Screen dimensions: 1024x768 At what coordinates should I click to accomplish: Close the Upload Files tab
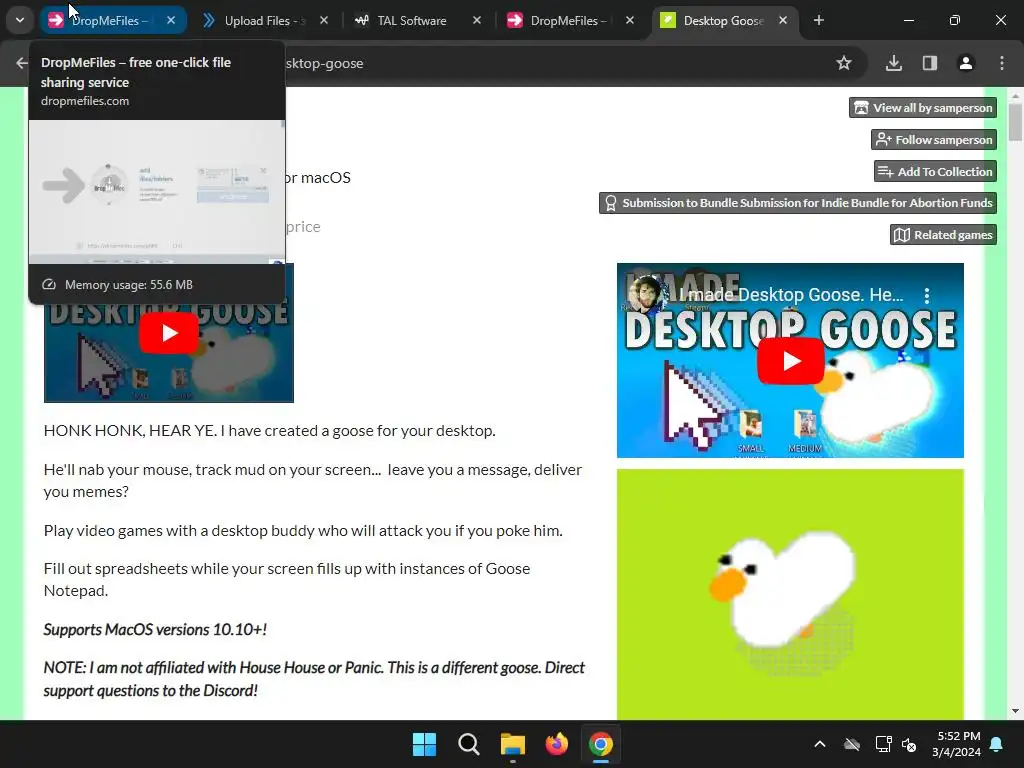[x=324, y=20]
